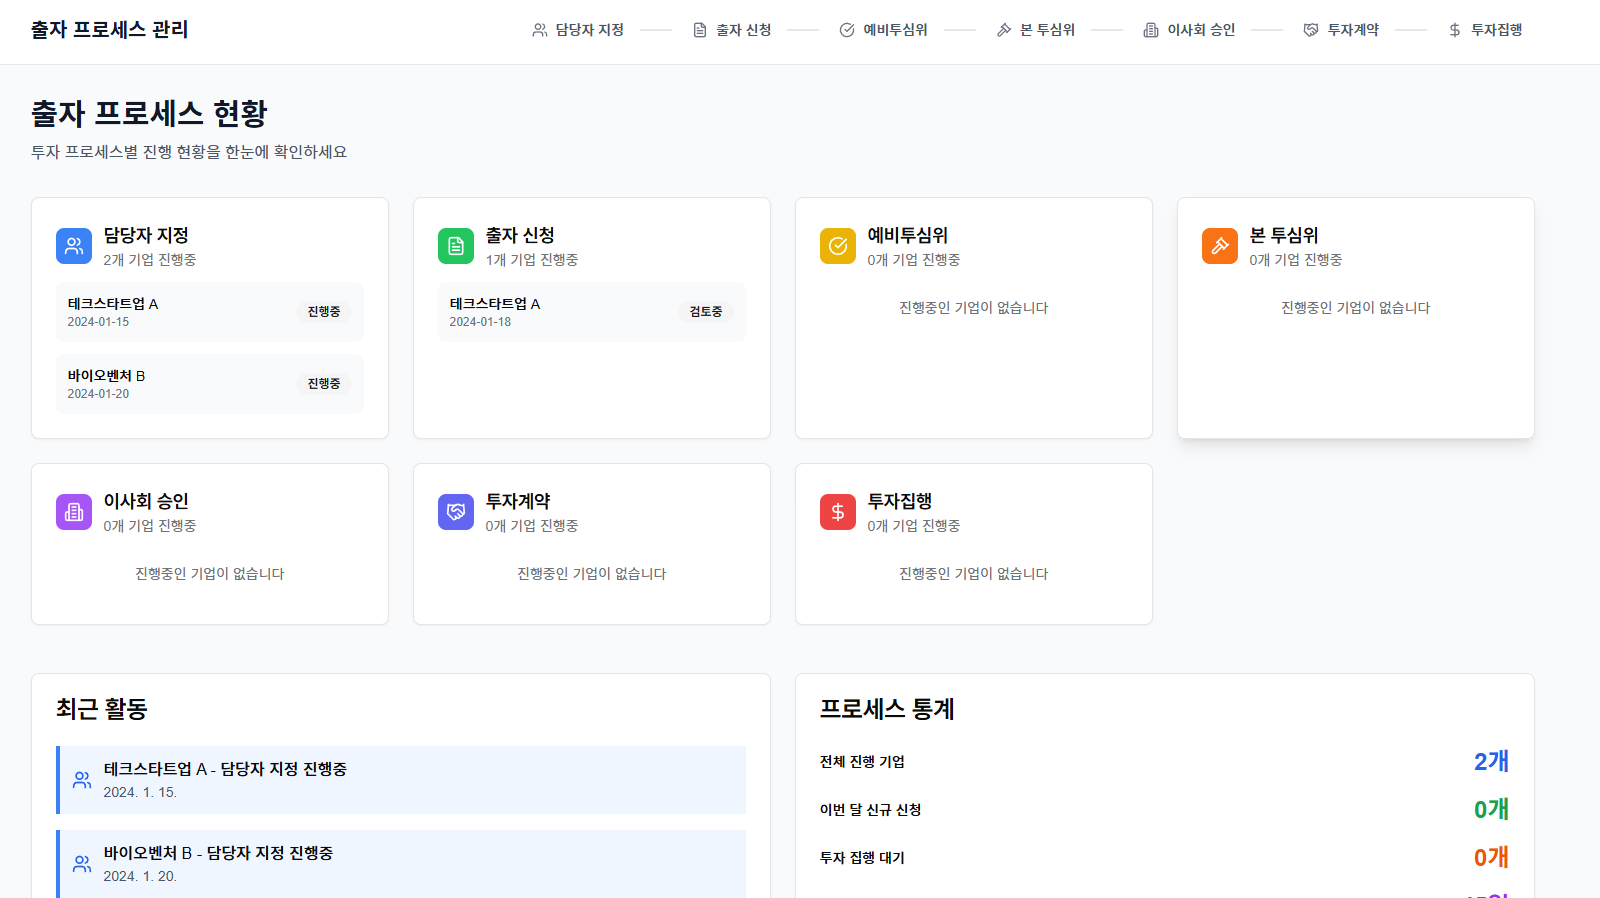The image size is (1600, 898).
Task: Click 1개 기업 진행중 subtitle text
Action: [x=532, y=260]
